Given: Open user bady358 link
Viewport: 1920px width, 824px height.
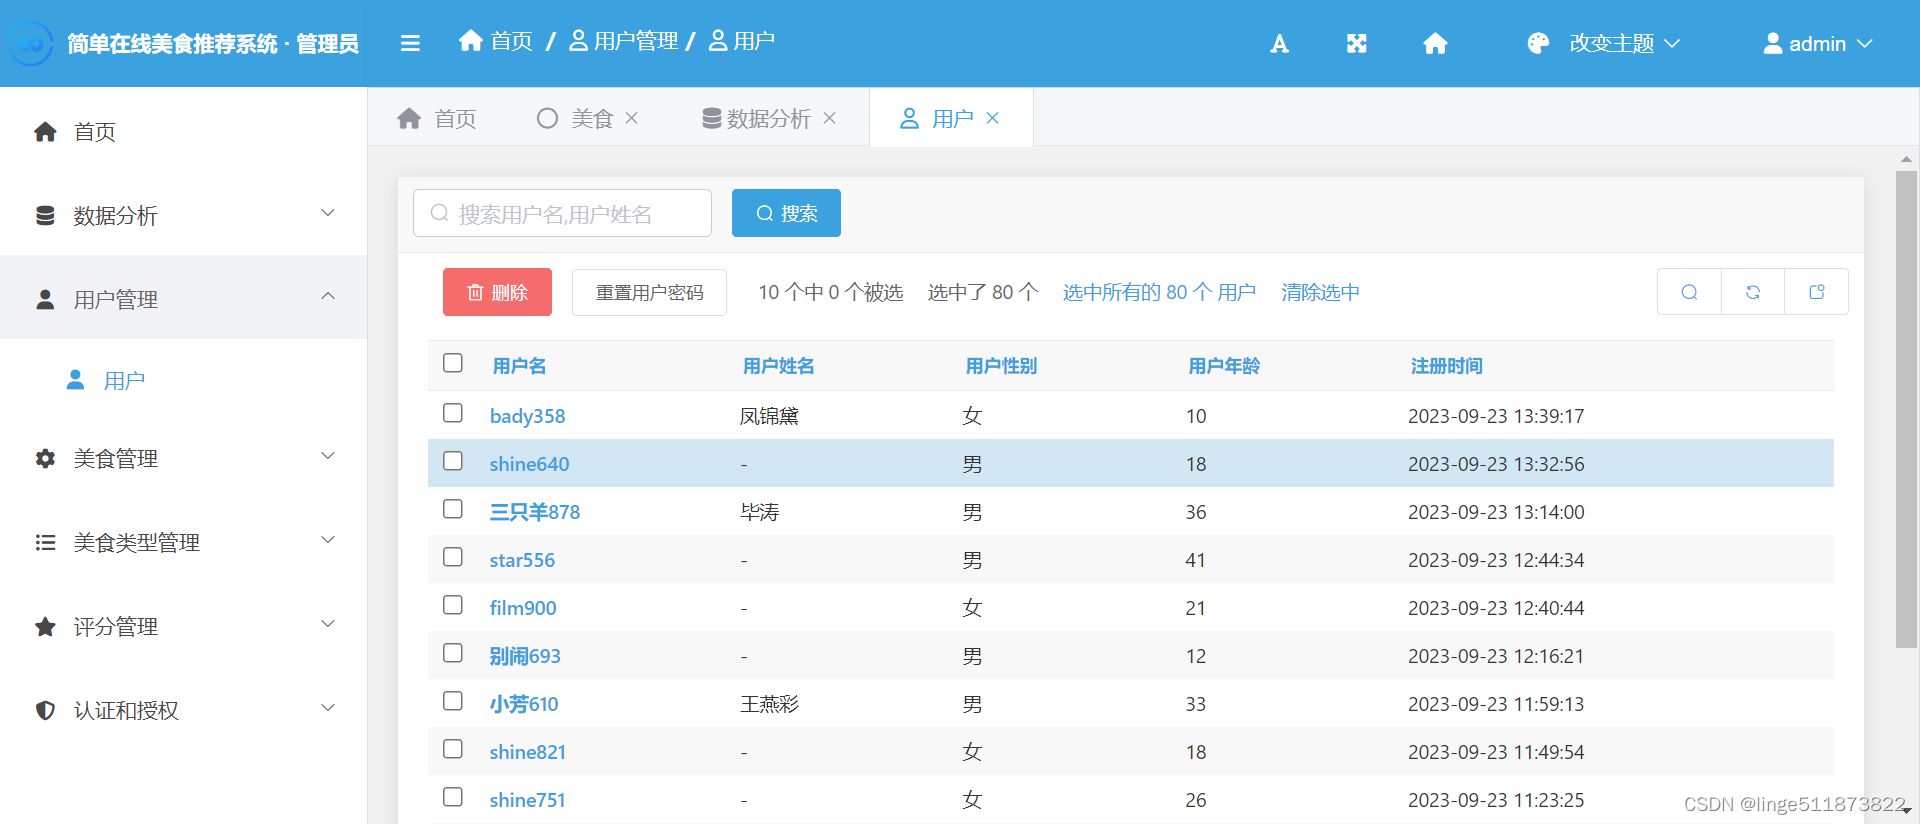Looking at the screenshot, I should click(527, 416).
